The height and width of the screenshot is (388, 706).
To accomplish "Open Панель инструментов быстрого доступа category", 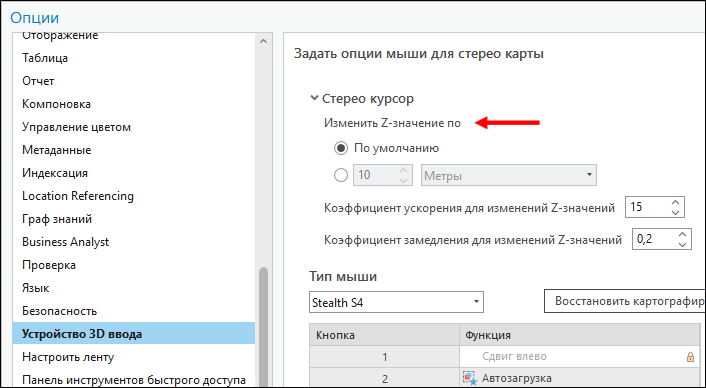I will pos(134,380).
